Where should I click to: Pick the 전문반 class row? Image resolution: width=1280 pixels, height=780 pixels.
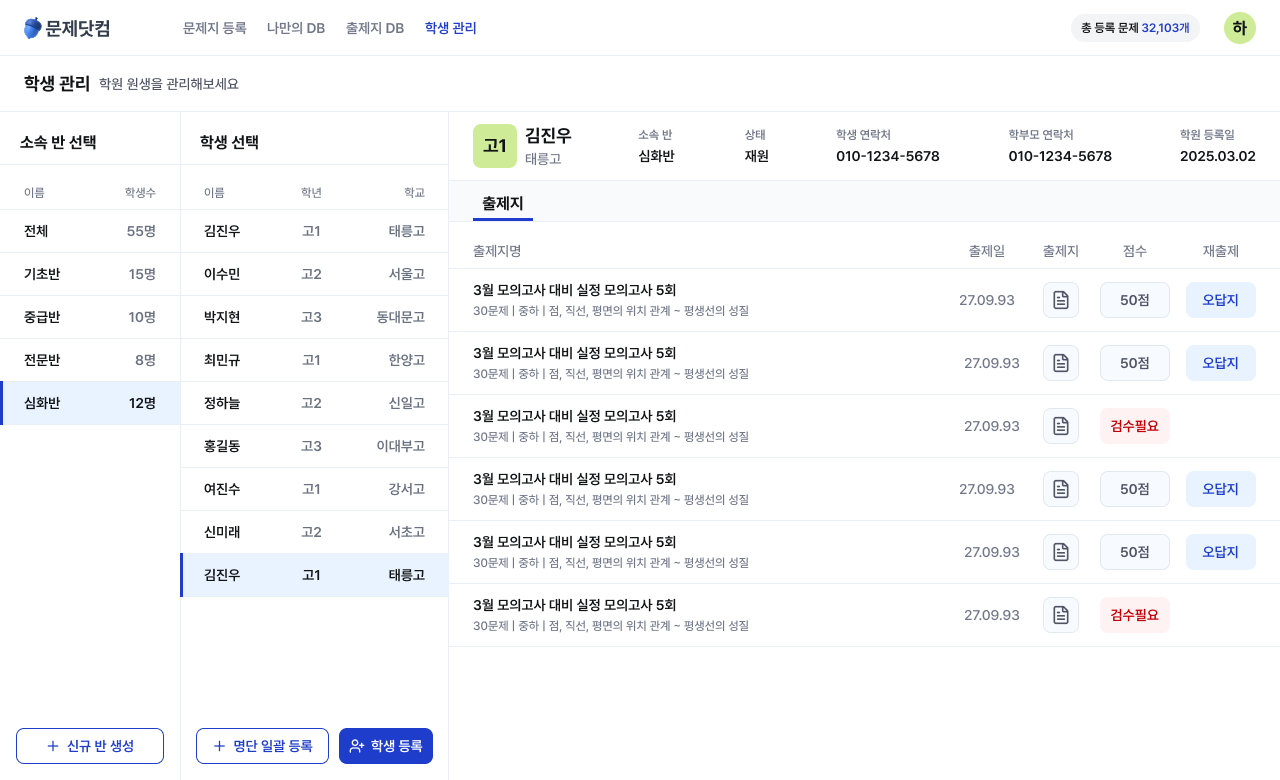[90, 360]
